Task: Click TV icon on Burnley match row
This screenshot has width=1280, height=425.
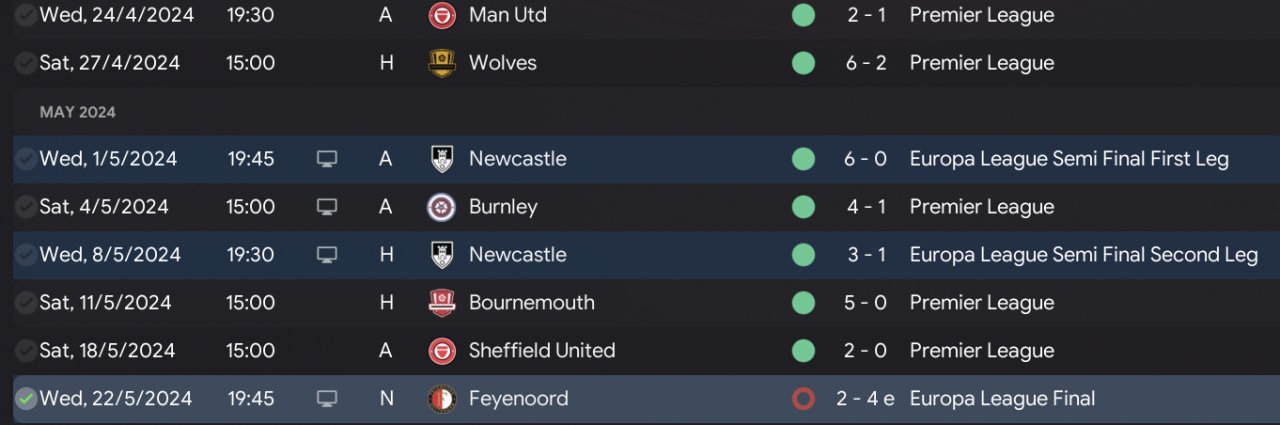Action: pyautogui.click(x=327, y=207)
